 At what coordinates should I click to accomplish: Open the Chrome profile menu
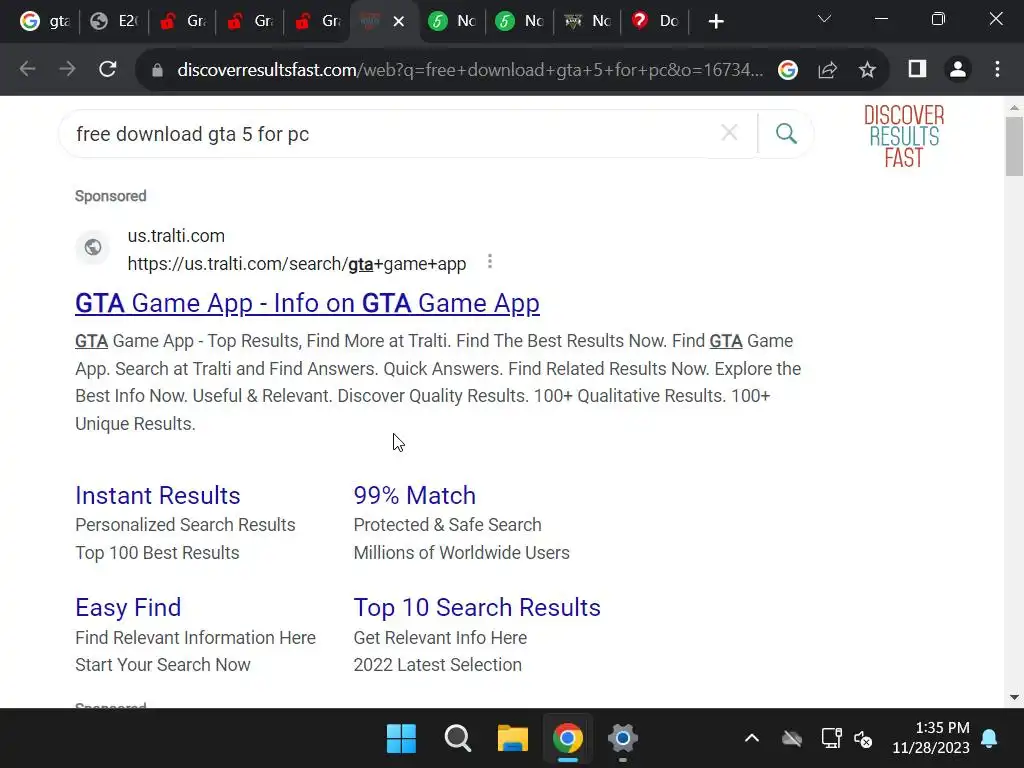pyautogui.click(x=957, y=69)
